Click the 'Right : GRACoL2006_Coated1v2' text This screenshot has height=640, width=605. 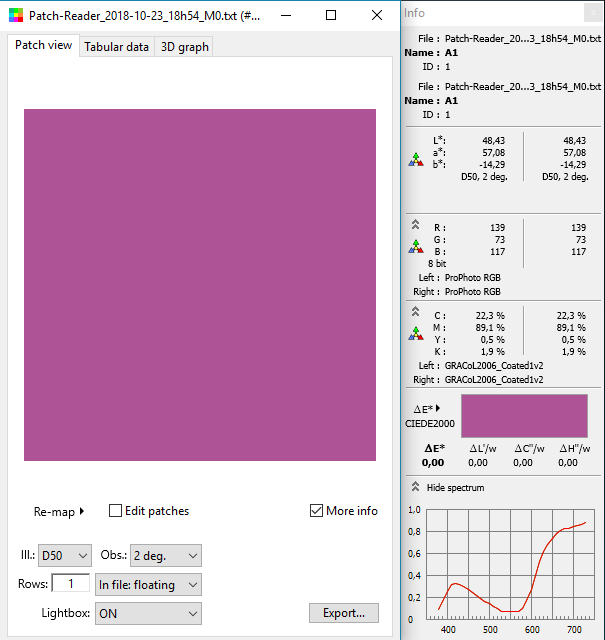478,380
